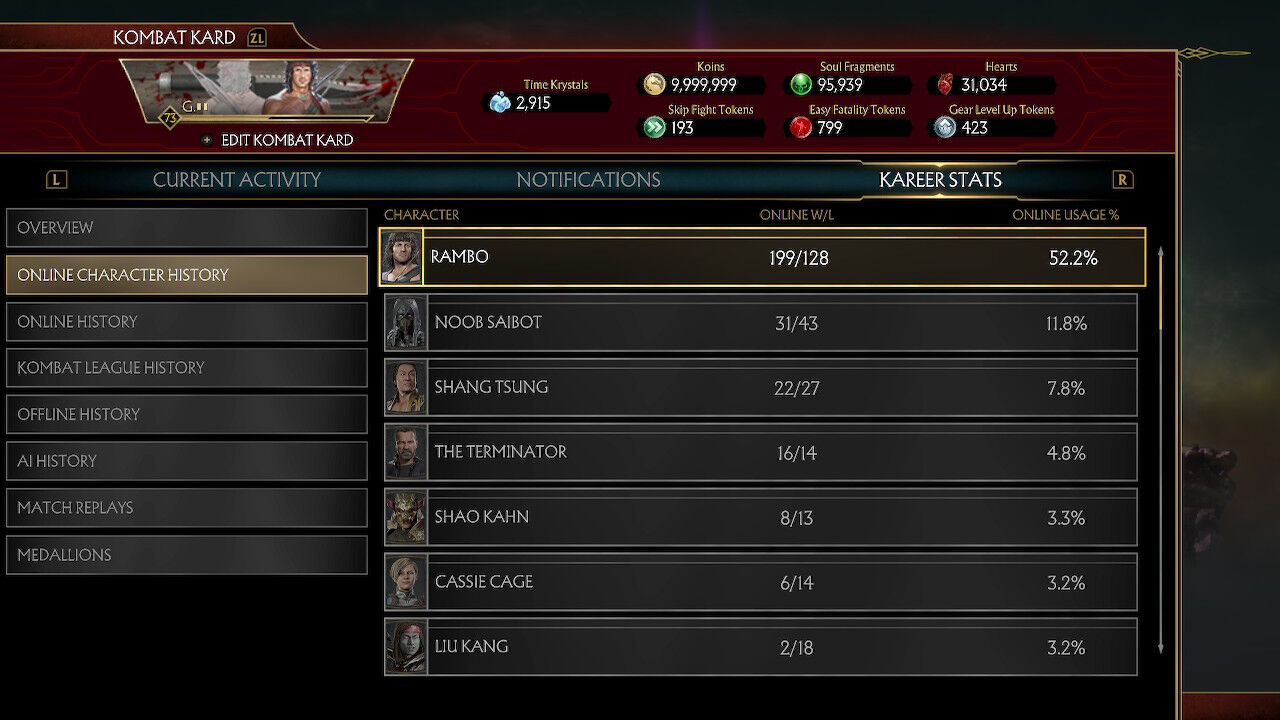This screenshot has width=1280, height=720.
Task: Click the character list scrollbar
Action: 1160,450
